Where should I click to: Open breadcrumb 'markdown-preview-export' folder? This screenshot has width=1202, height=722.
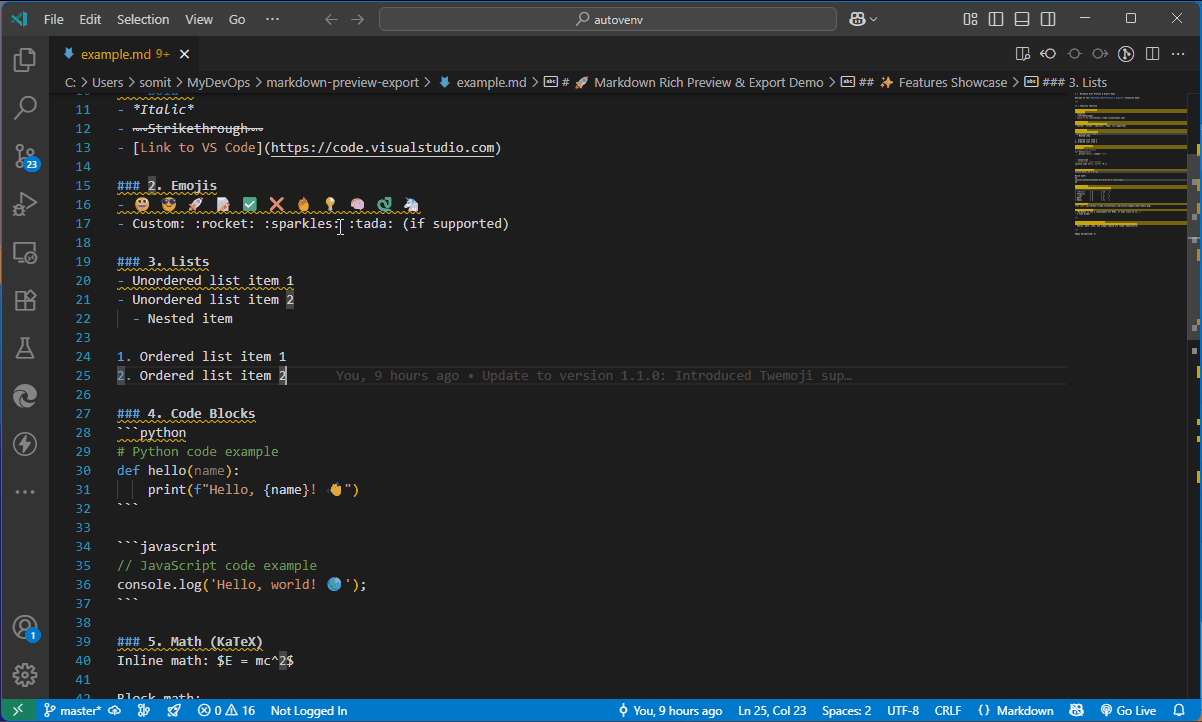pos(342,83)
